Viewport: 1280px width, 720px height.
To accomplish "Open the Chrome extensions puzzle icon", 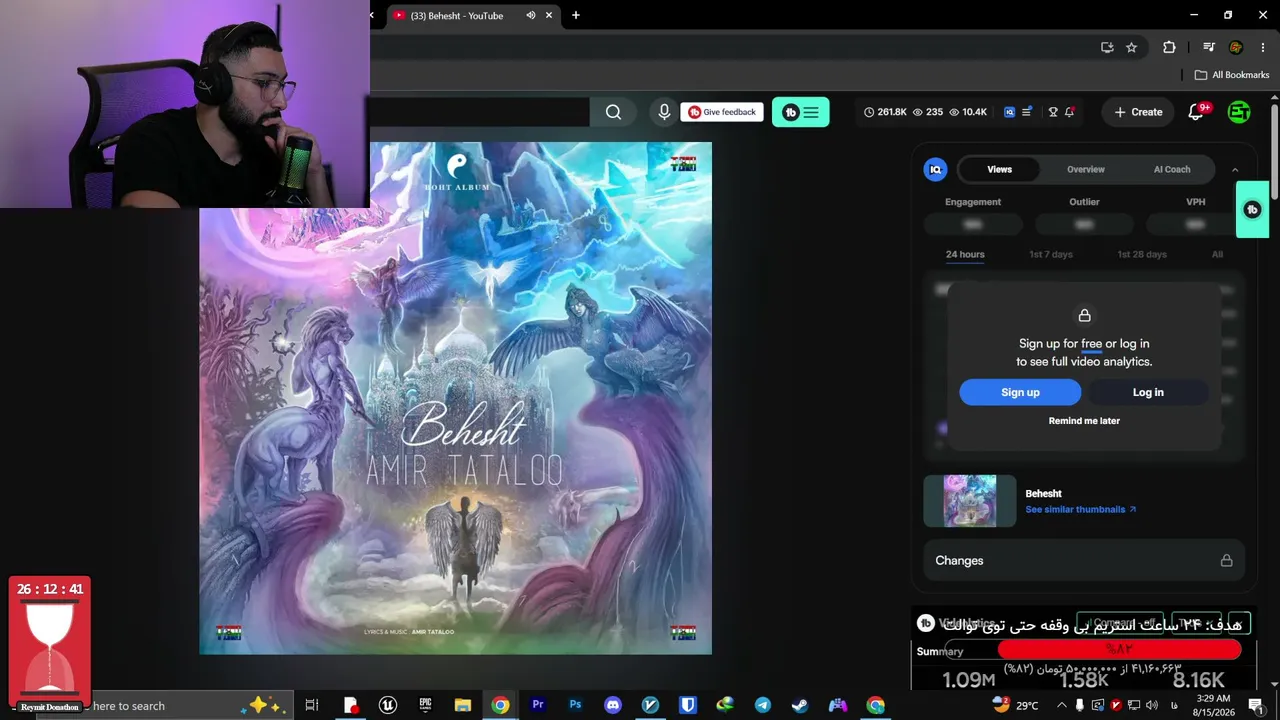I will tap(1169, 47).
